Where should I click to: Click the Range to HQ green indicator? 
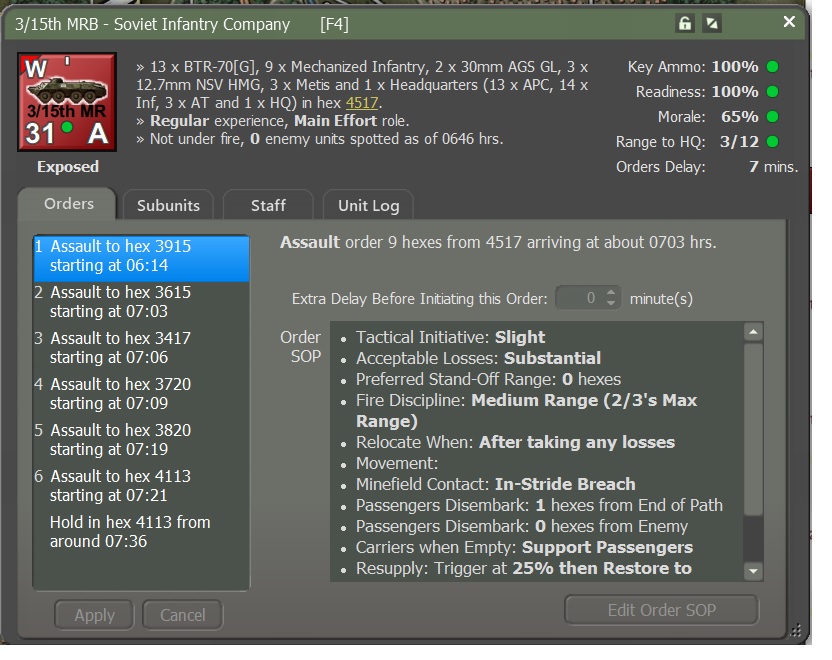click(x=773, y=142)
